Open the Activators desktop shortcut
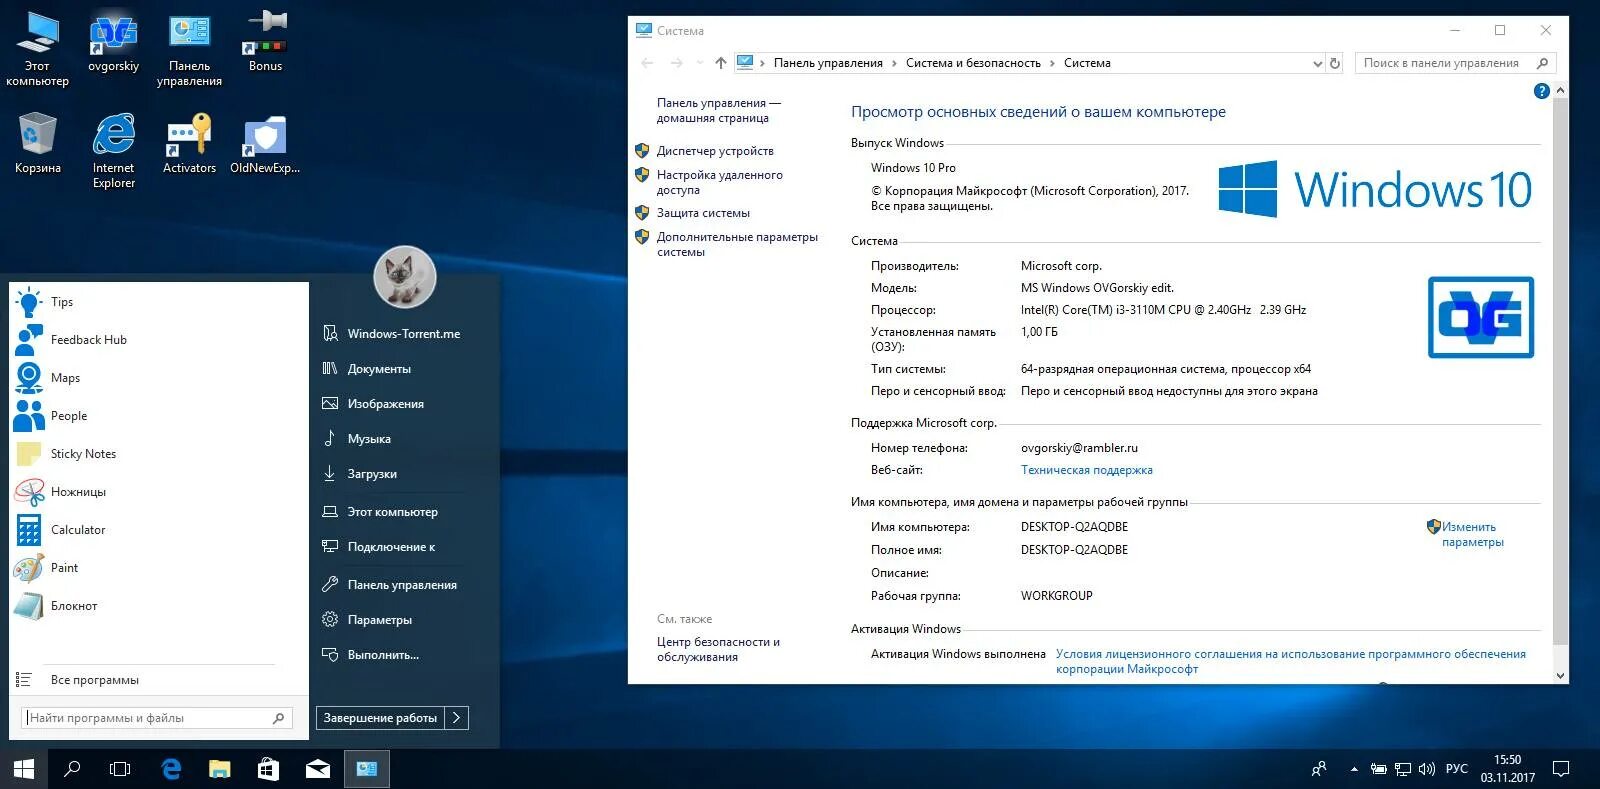1600x789 pixels. click(x=189, y=143)
